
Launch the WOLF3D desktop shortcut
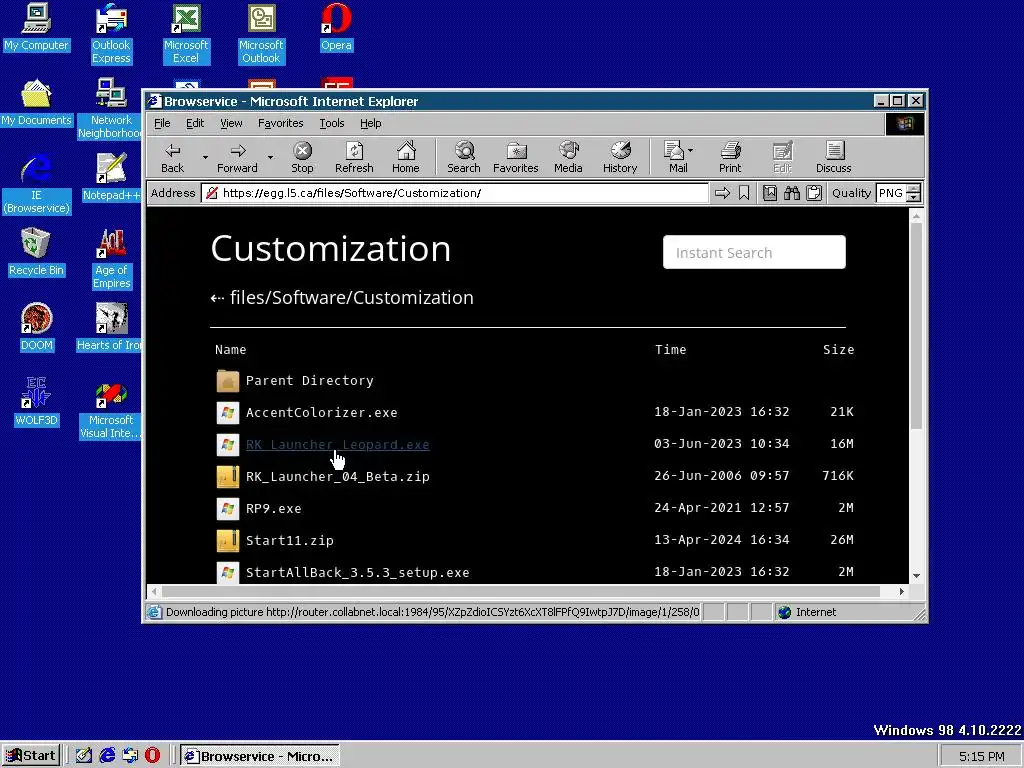pyautogui.click(x=36, y=402)
